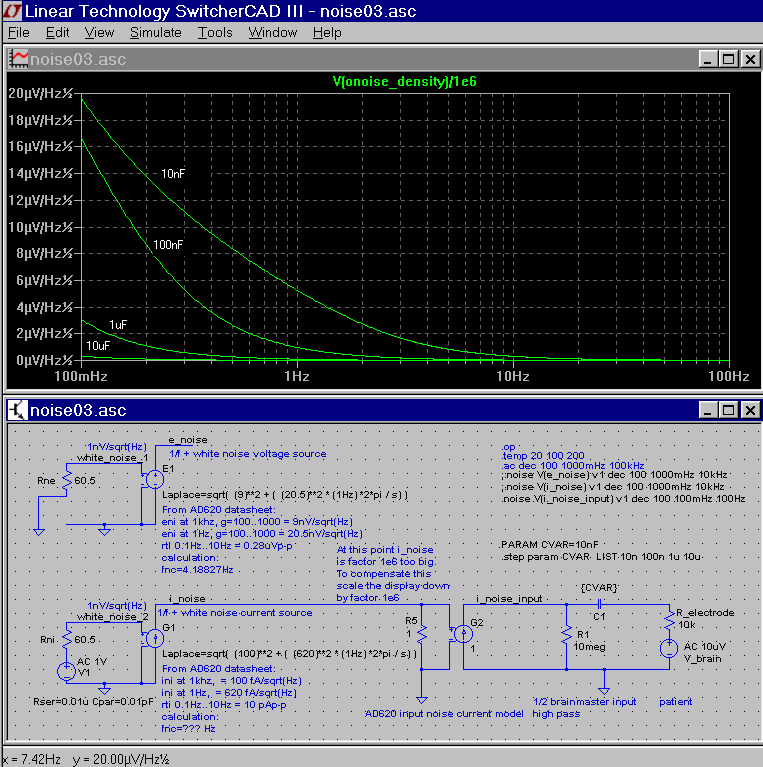Open the schematic window's control-menu icon
Image resolution: width=763 pixels, height=767 pixels.
(18, 410)
